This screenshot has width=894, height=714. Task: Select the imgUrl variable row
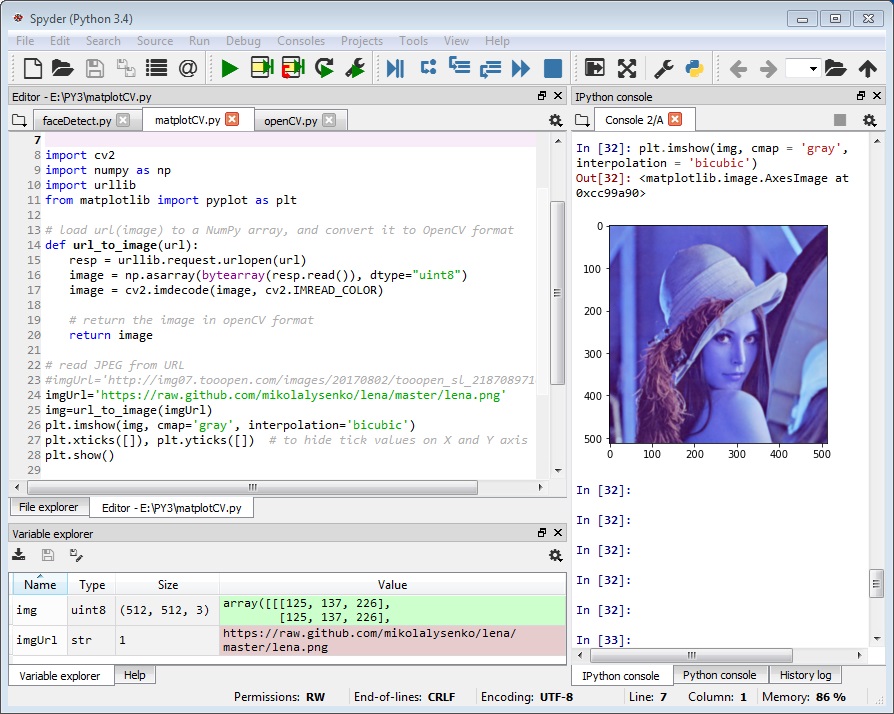coord(288,640)
